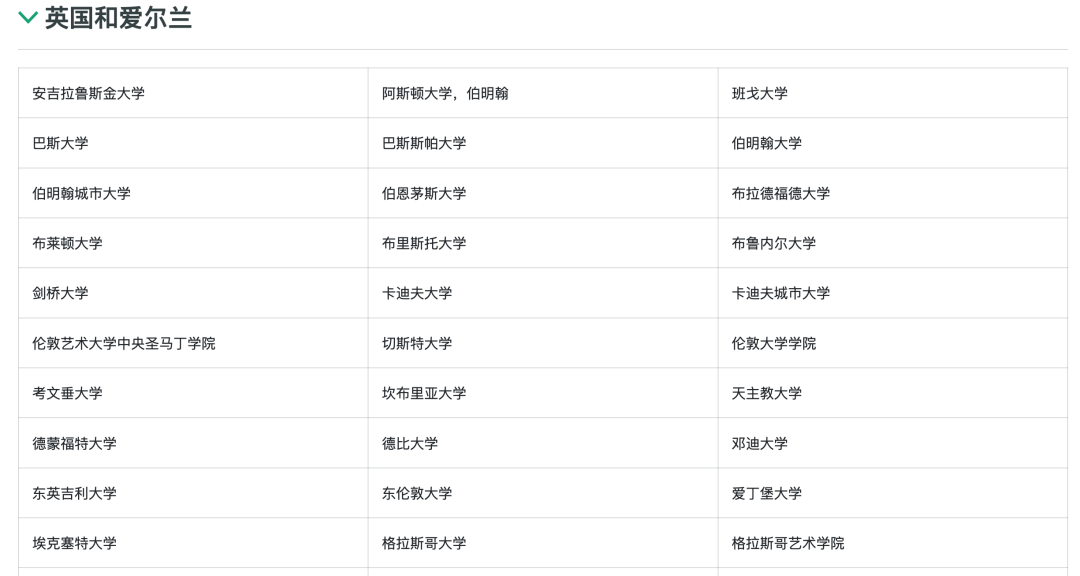Click on 坎布里亚大学

(424, 393)
